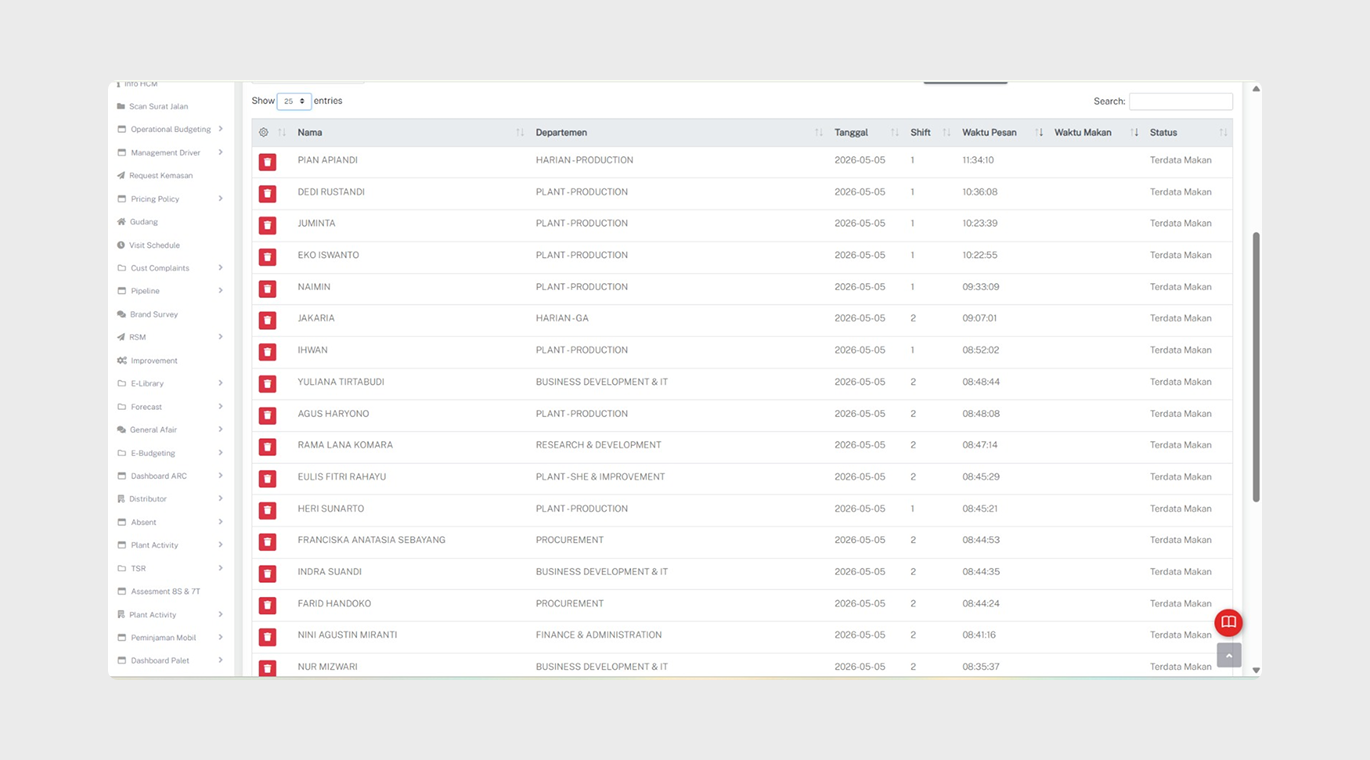The height and width of the screenshot is (760, 1370).
Task: Sort by Waktu Pesan column
Action: (1002, 132)
